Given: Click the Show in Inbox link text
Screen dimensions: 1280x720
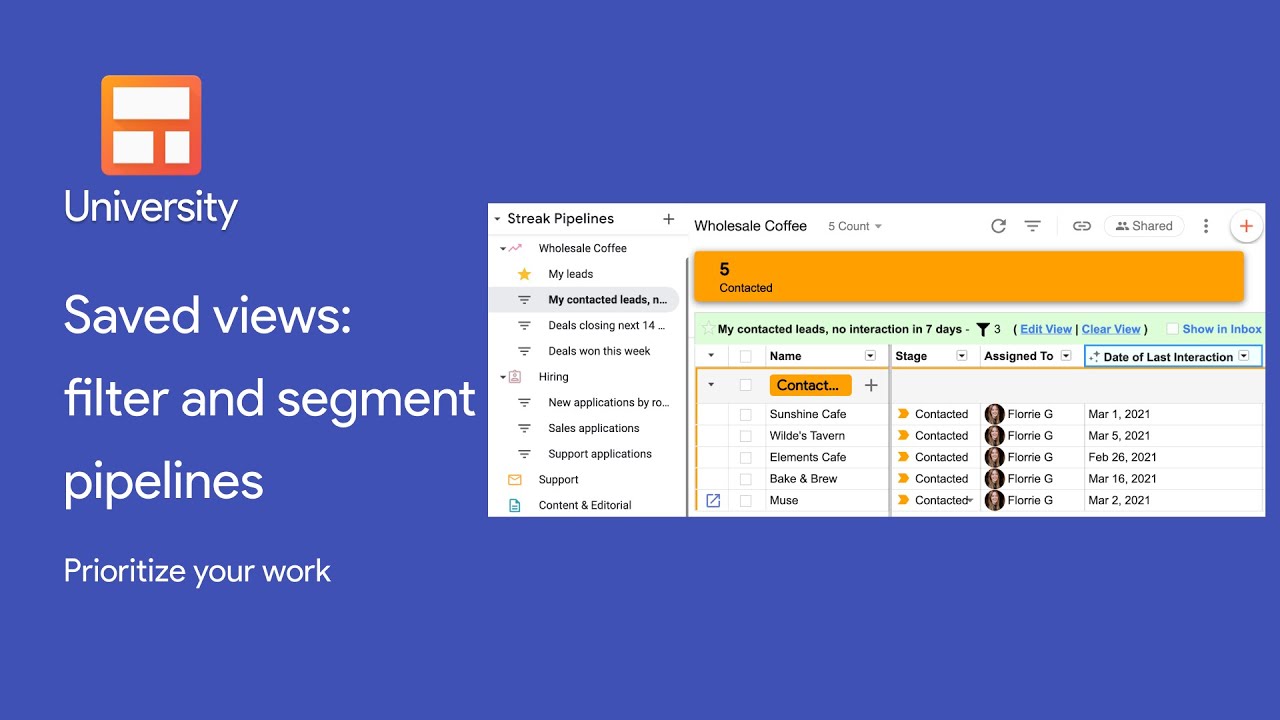Looking at the screenshot, I should (x=1222, y=329).
